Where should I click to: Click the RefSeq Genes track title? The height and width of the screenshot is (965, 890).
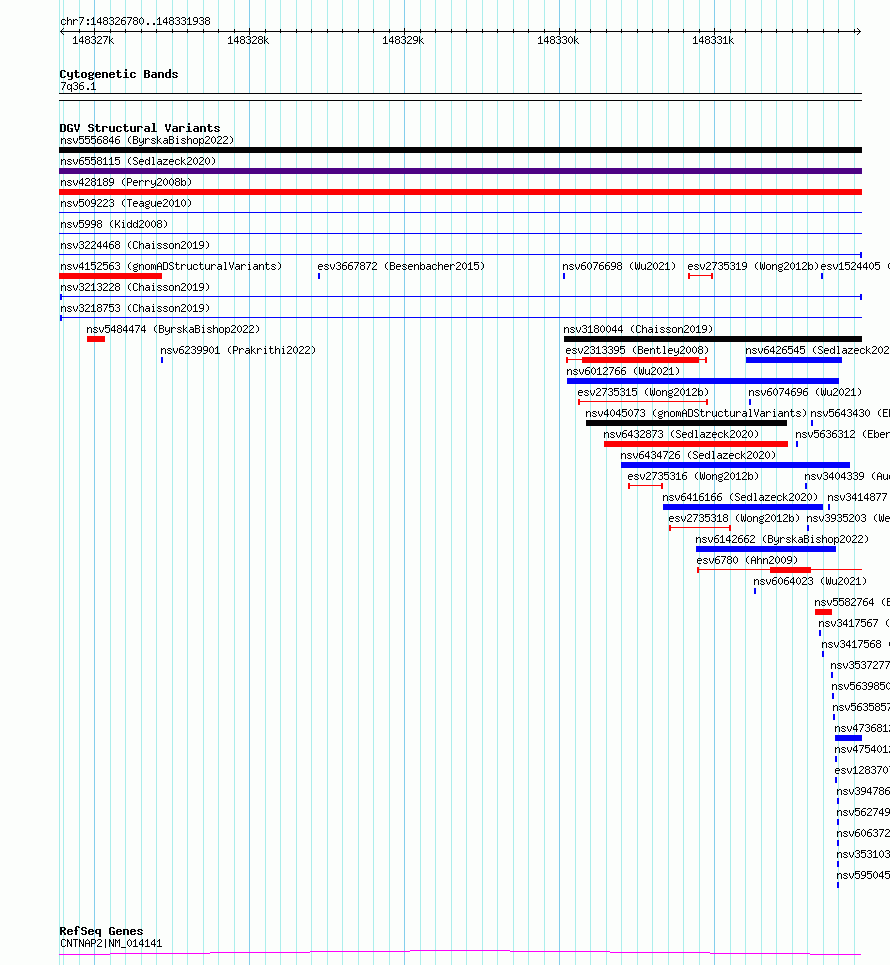click(x=101, y=931)
